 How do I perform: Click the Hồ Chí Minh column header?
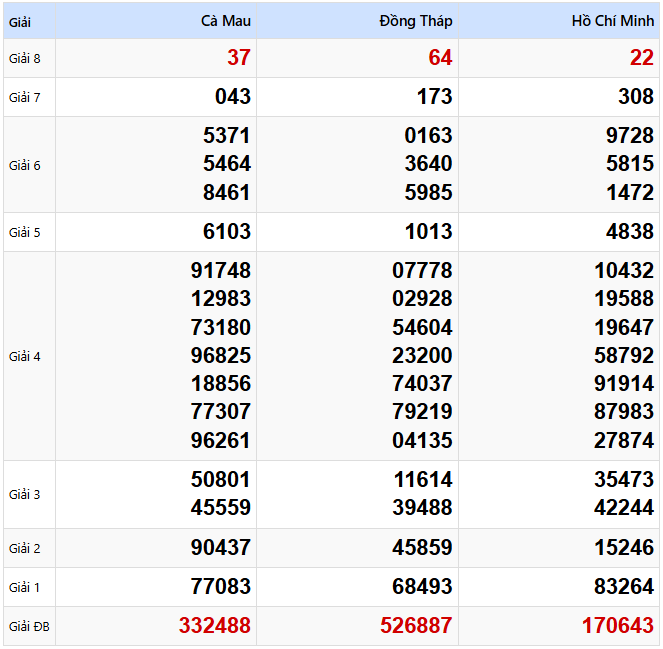(612, 21)
